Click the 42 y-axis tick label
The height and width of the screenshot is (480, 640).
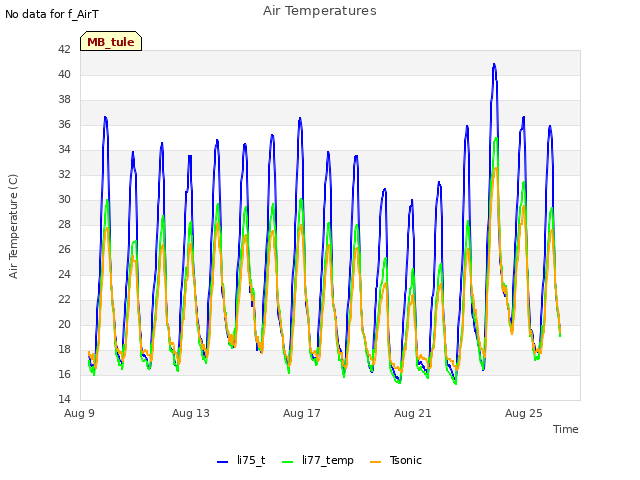(x=64, y=49)
